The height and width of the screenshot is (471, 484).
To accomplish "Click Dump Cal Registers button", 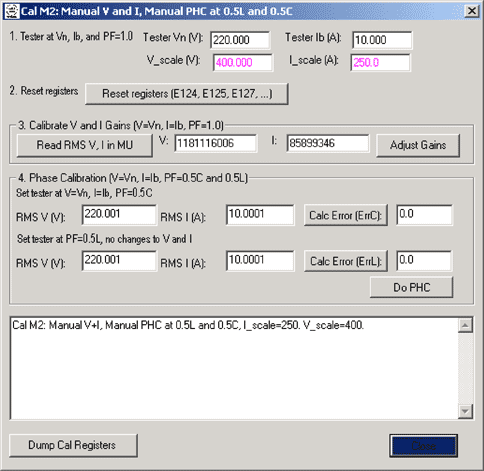I will (73, 445).
